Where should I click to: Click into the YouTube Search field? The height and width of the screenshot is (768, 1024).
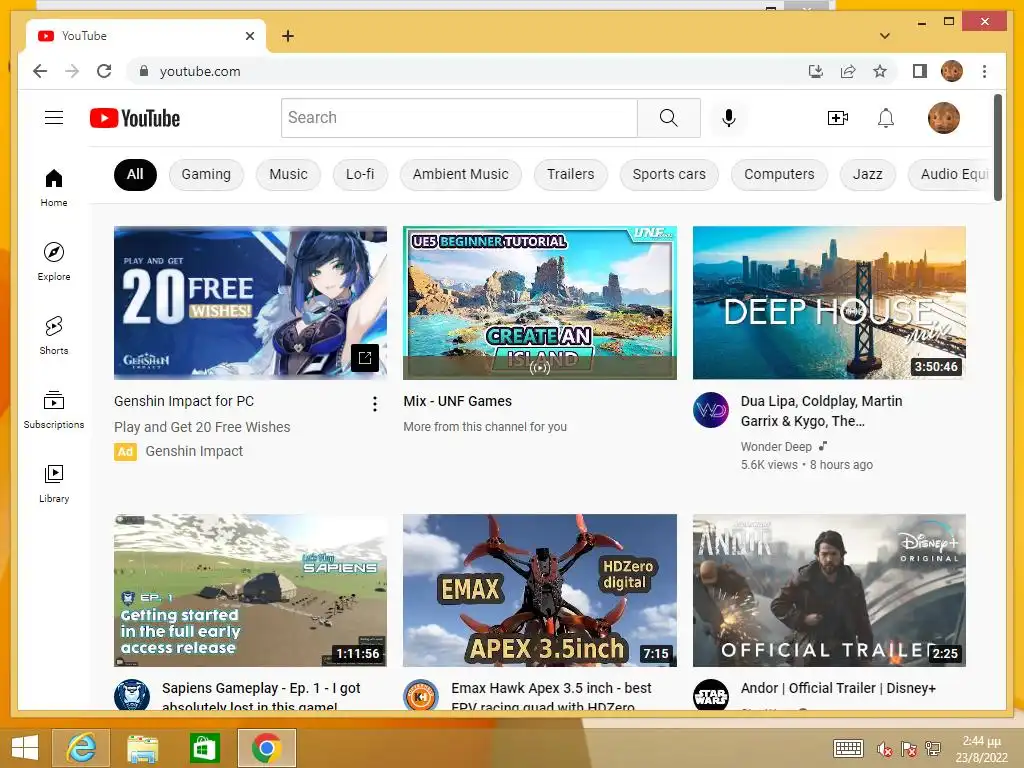click(x=459, y=118)
